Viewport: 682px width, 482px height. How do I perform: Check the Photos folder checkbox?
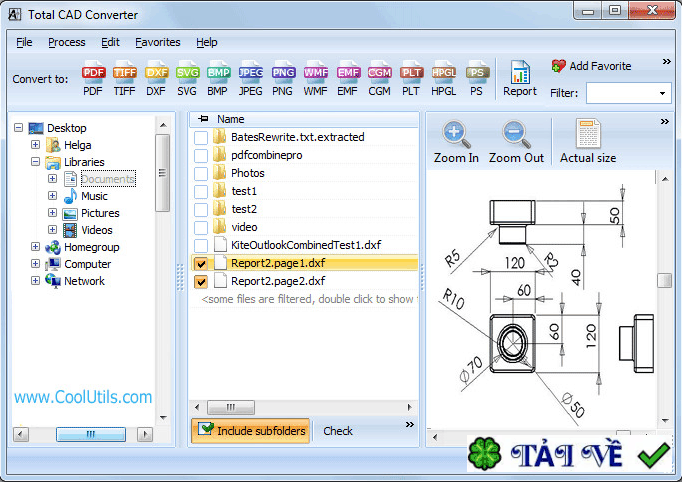201,174
